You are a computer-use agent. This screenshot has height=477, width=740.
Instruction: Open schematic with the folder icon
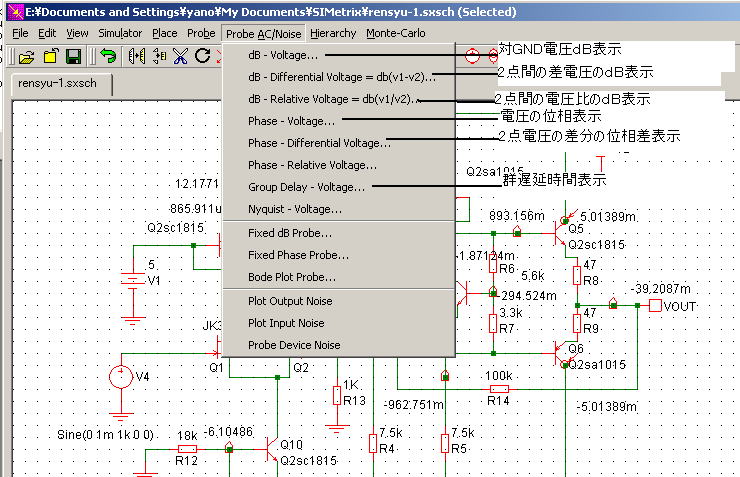coord(26,57)
